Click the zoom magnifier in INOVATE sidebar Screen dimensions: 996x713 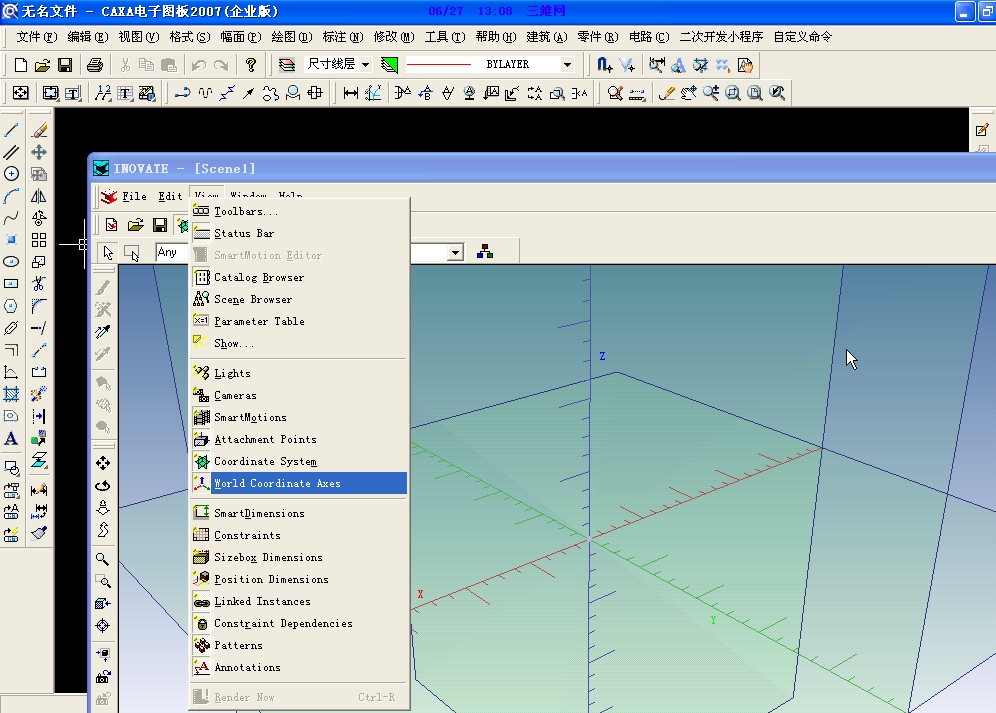tap(102, 559)
